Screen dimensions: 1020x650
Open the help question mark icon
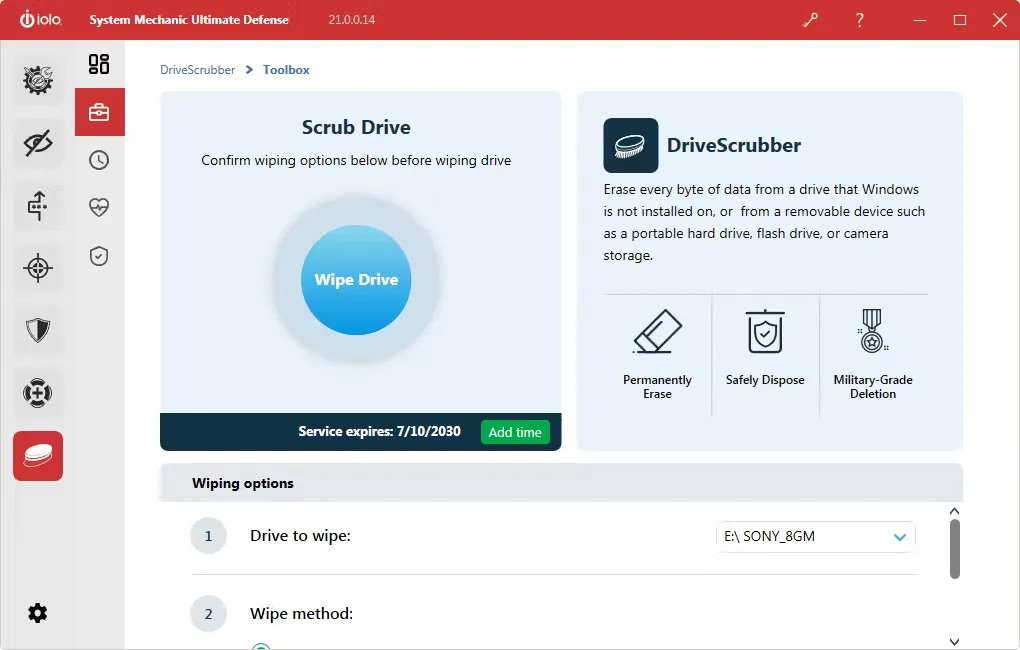(x=859, y=20)
